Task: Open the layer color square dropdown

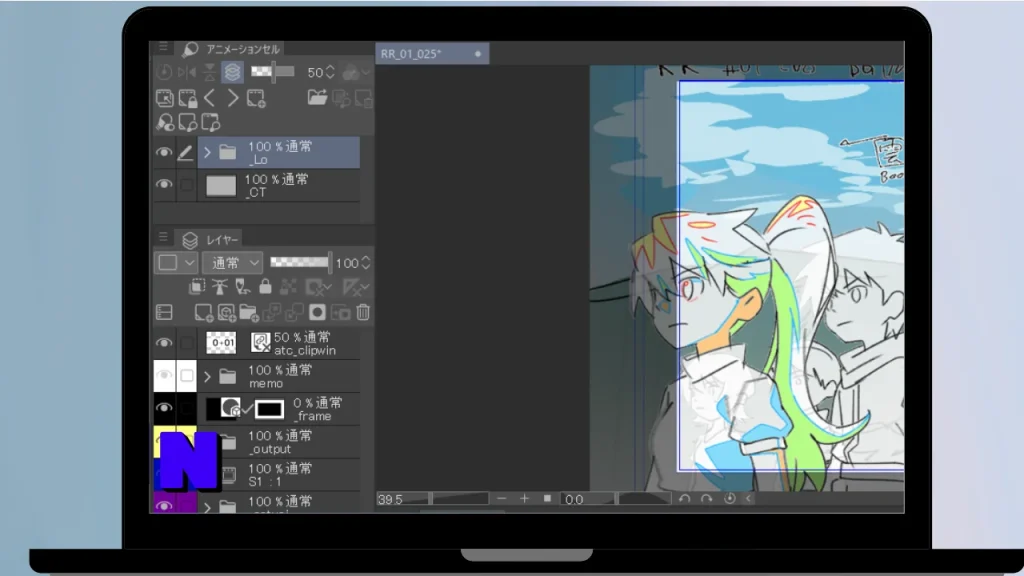Action: [x=176, y=263]
